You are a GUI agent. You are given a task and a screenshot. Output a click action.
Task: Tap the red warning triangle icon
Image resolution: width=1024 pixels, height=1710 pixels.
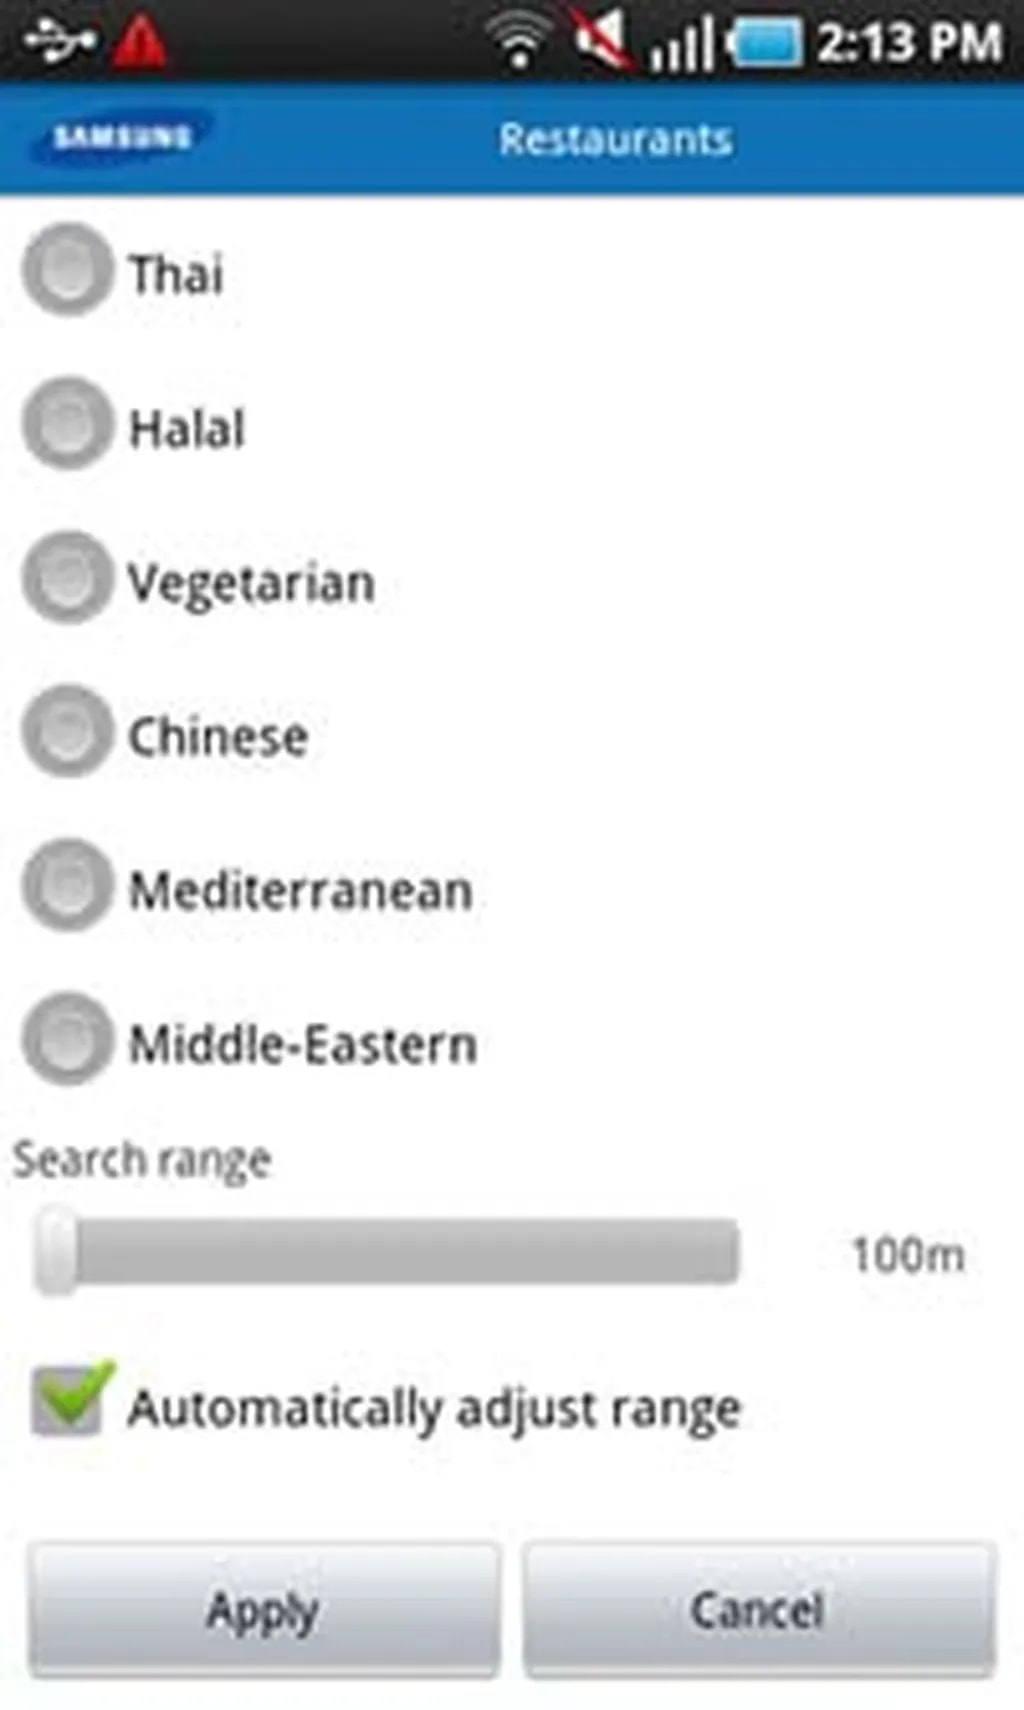pyautogui.click(x=139, y=42)
